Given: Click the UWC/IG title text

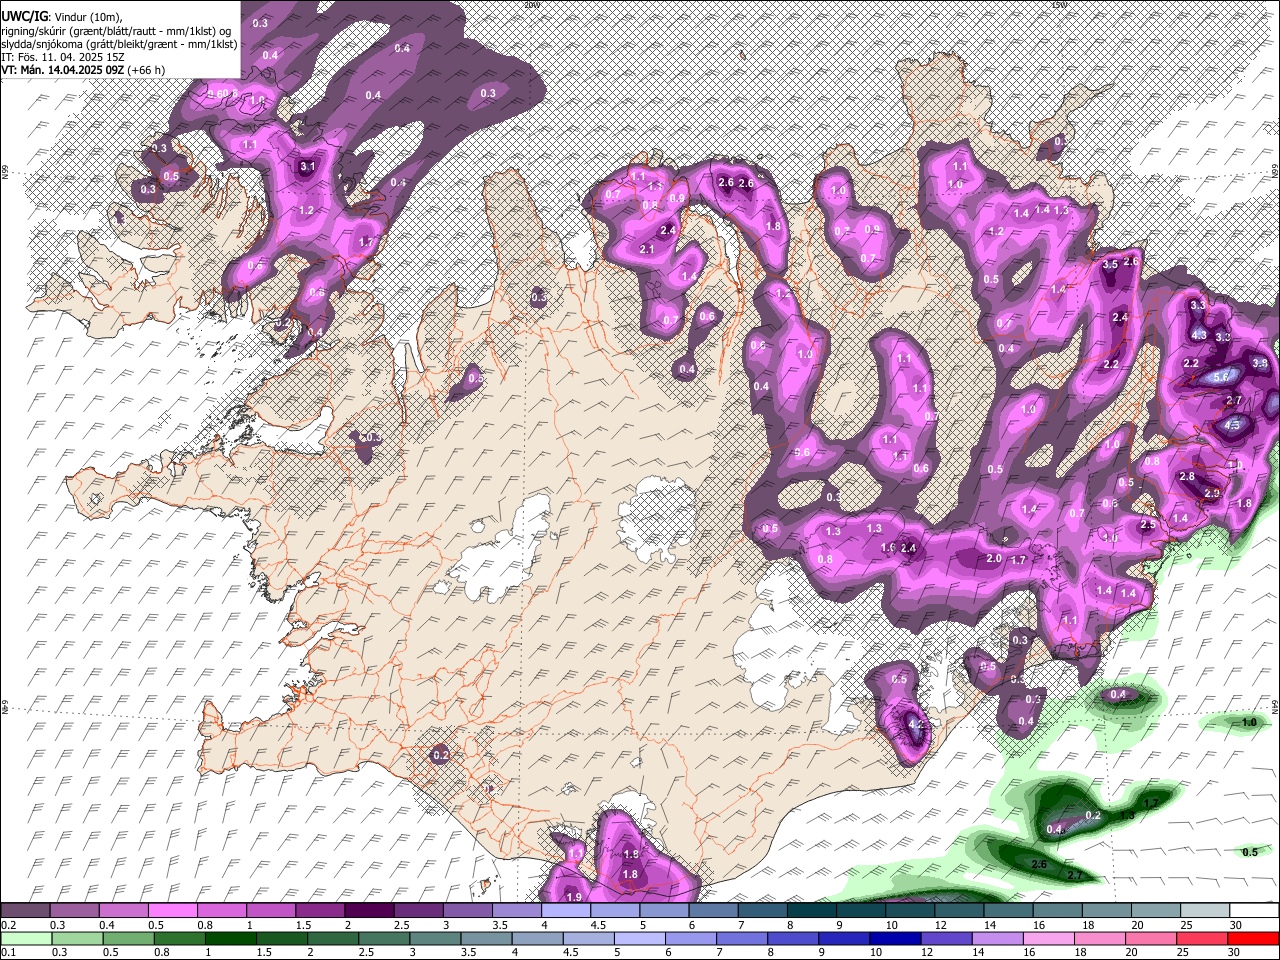Looking at the screenshot, I should click(25, 17).
